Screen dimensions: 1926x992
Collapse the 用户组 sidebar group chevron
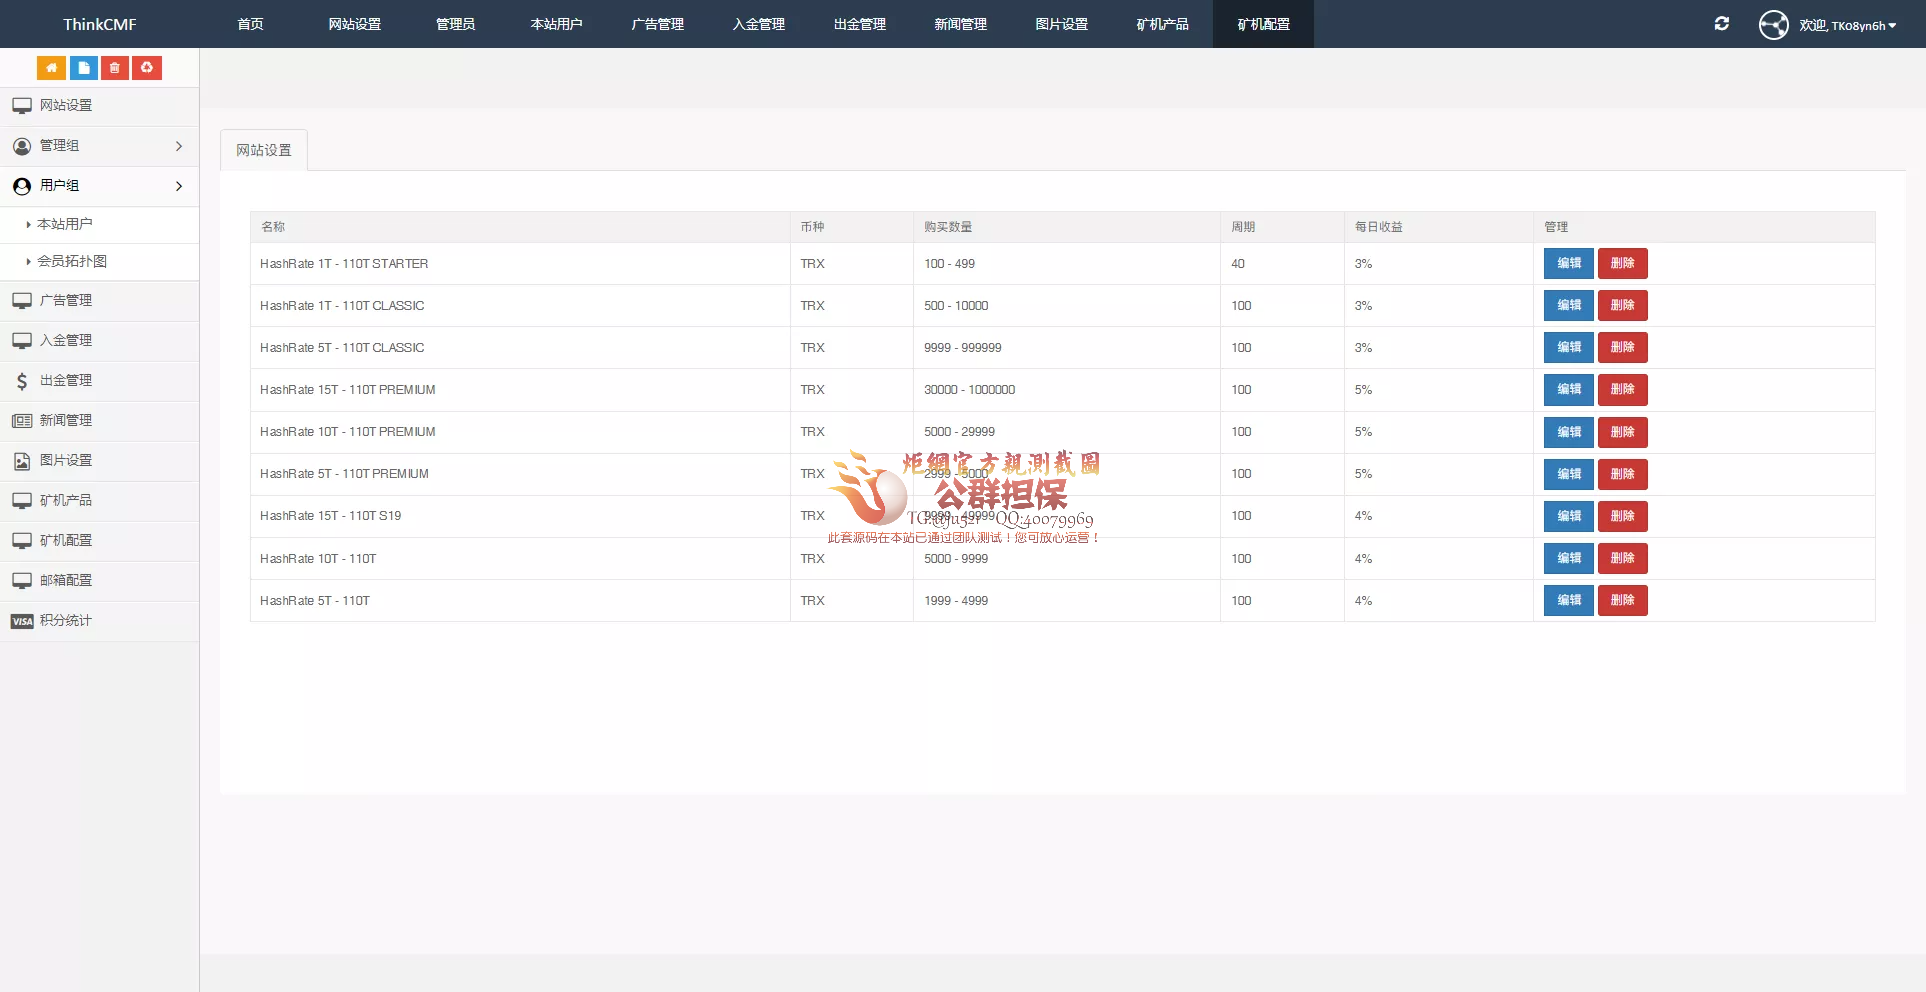click(x=179, y=186)
